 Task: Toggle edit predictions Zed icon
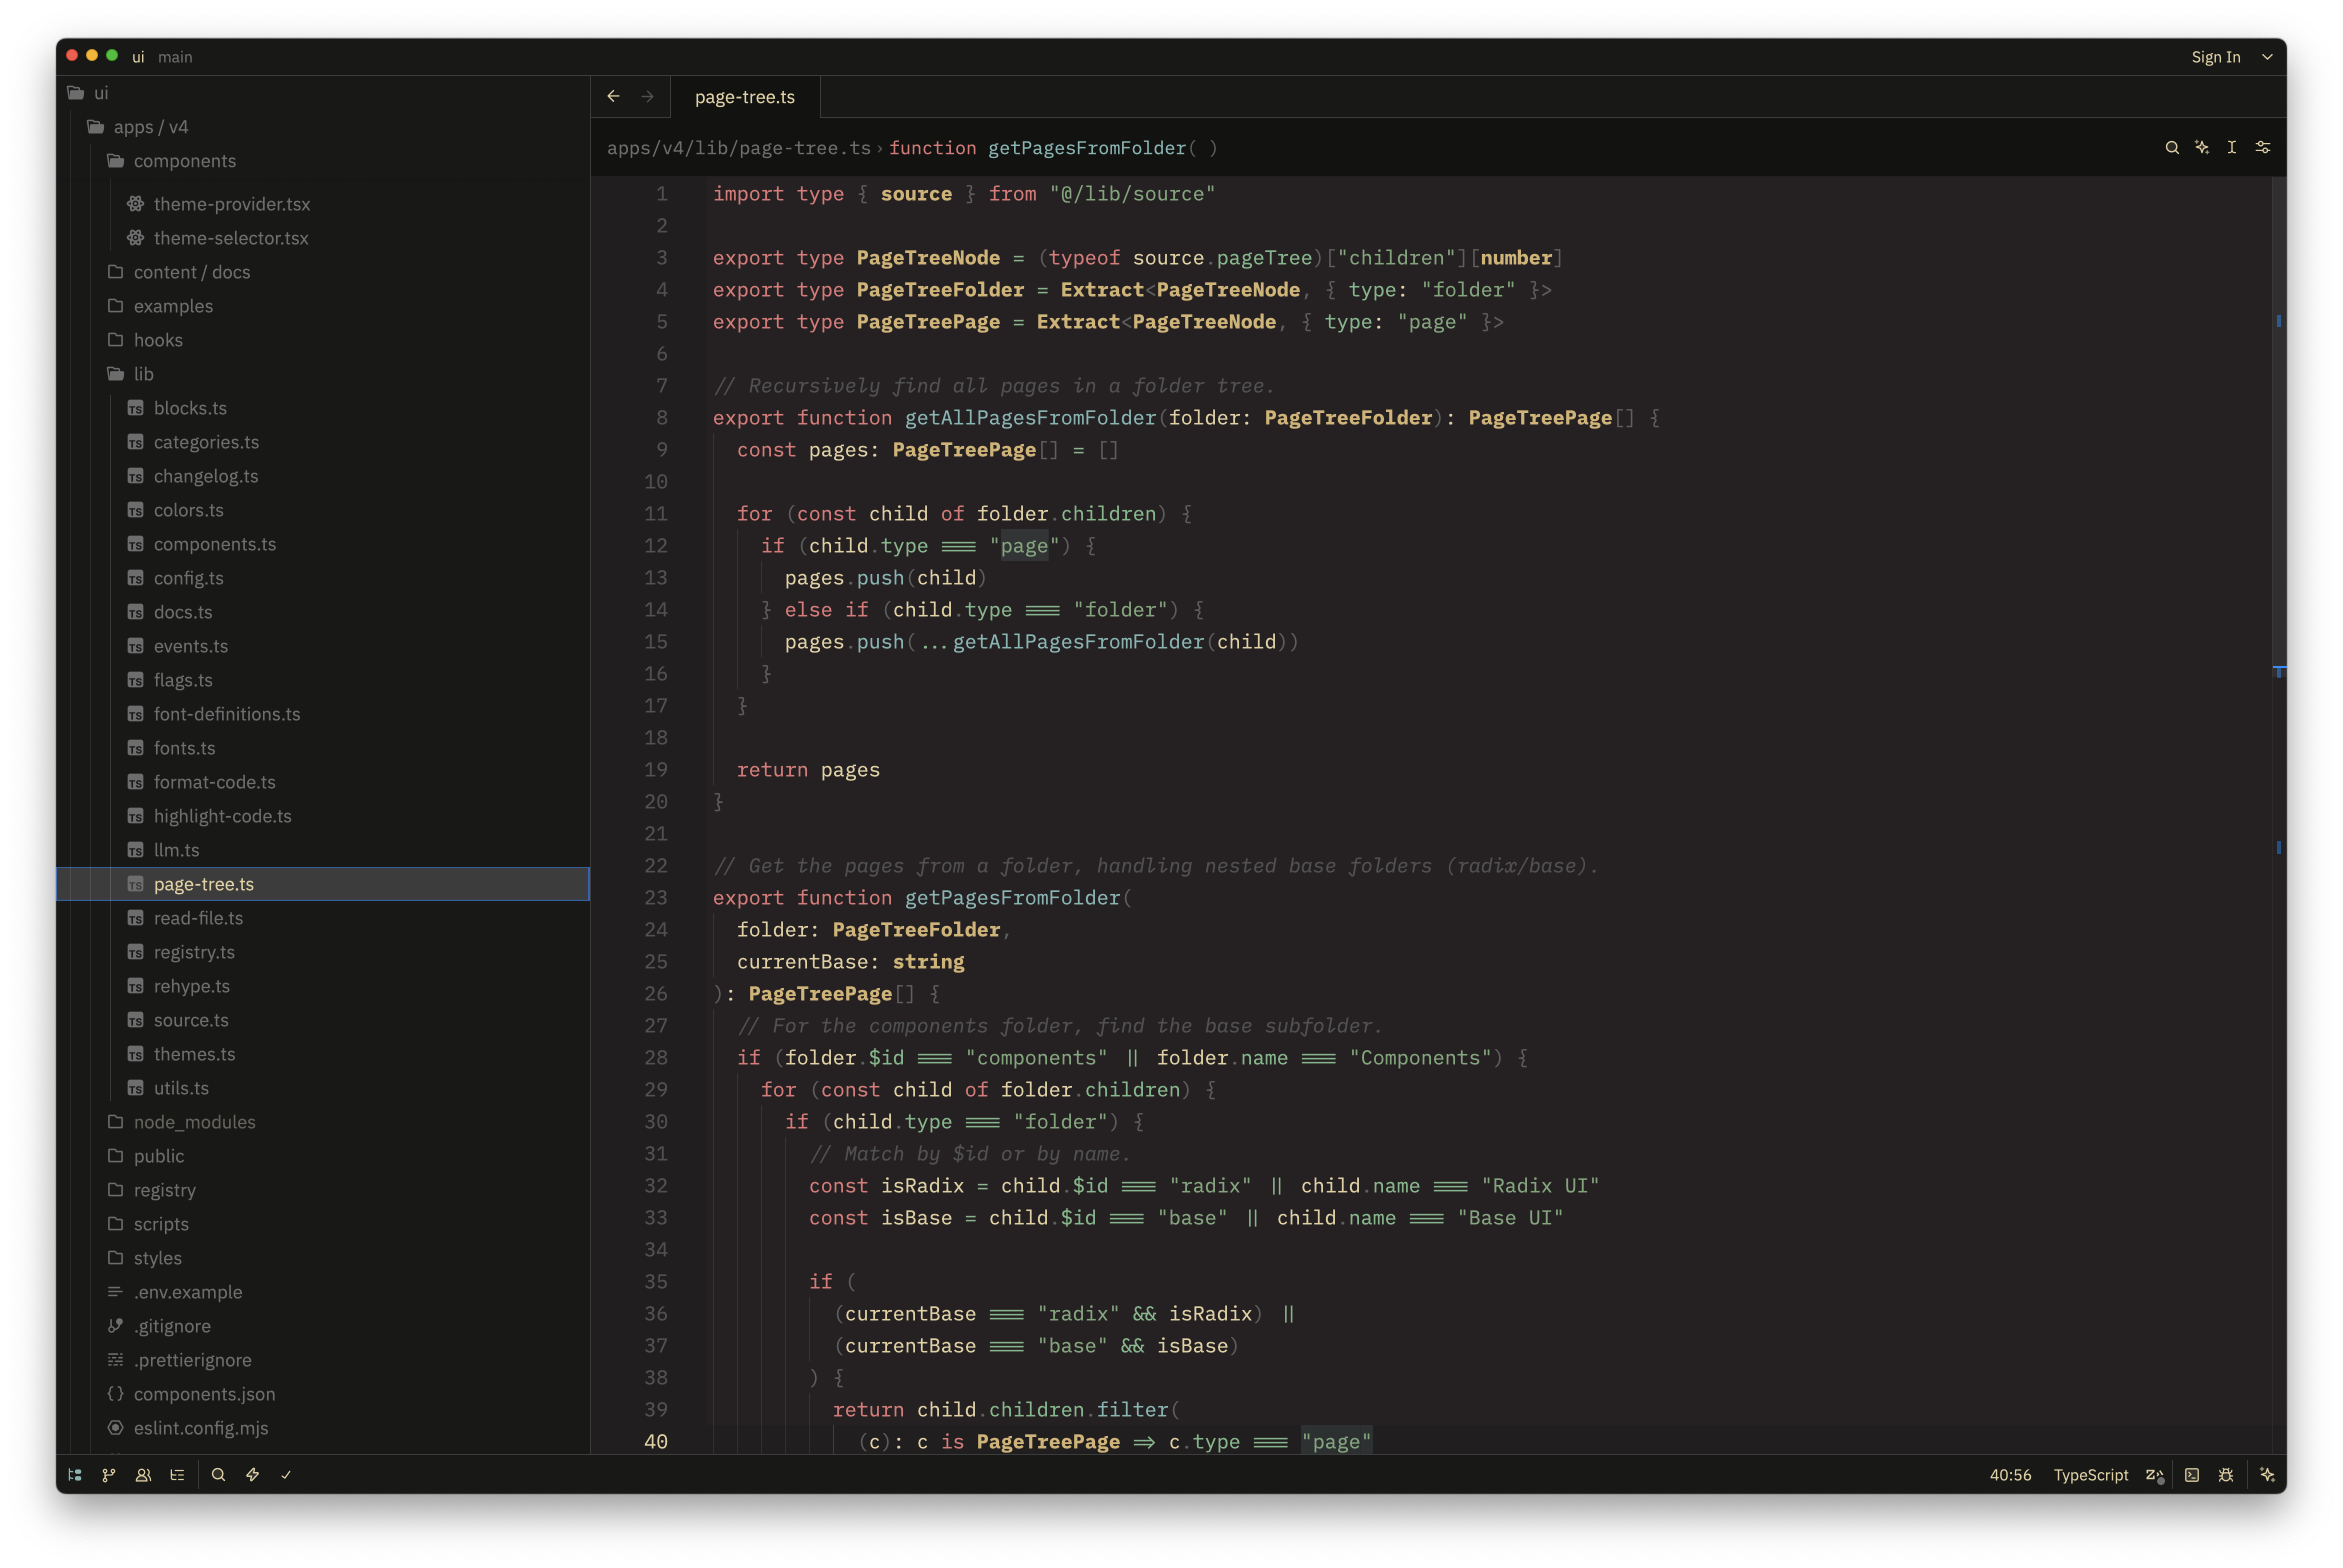coord(2155,1474)
